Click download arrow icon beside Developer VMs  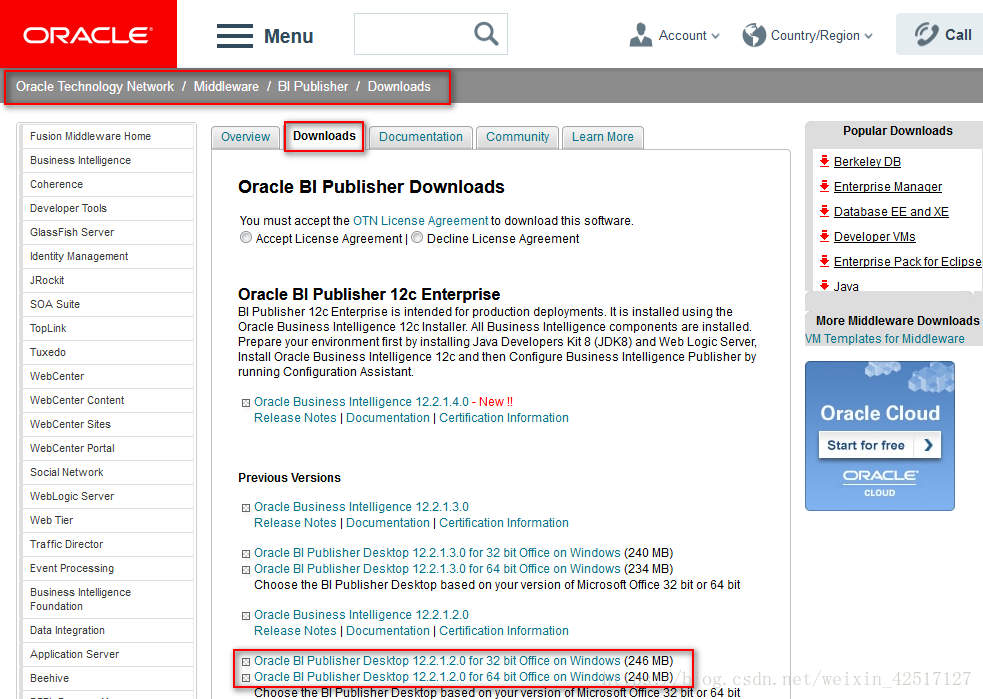(824, 236)
